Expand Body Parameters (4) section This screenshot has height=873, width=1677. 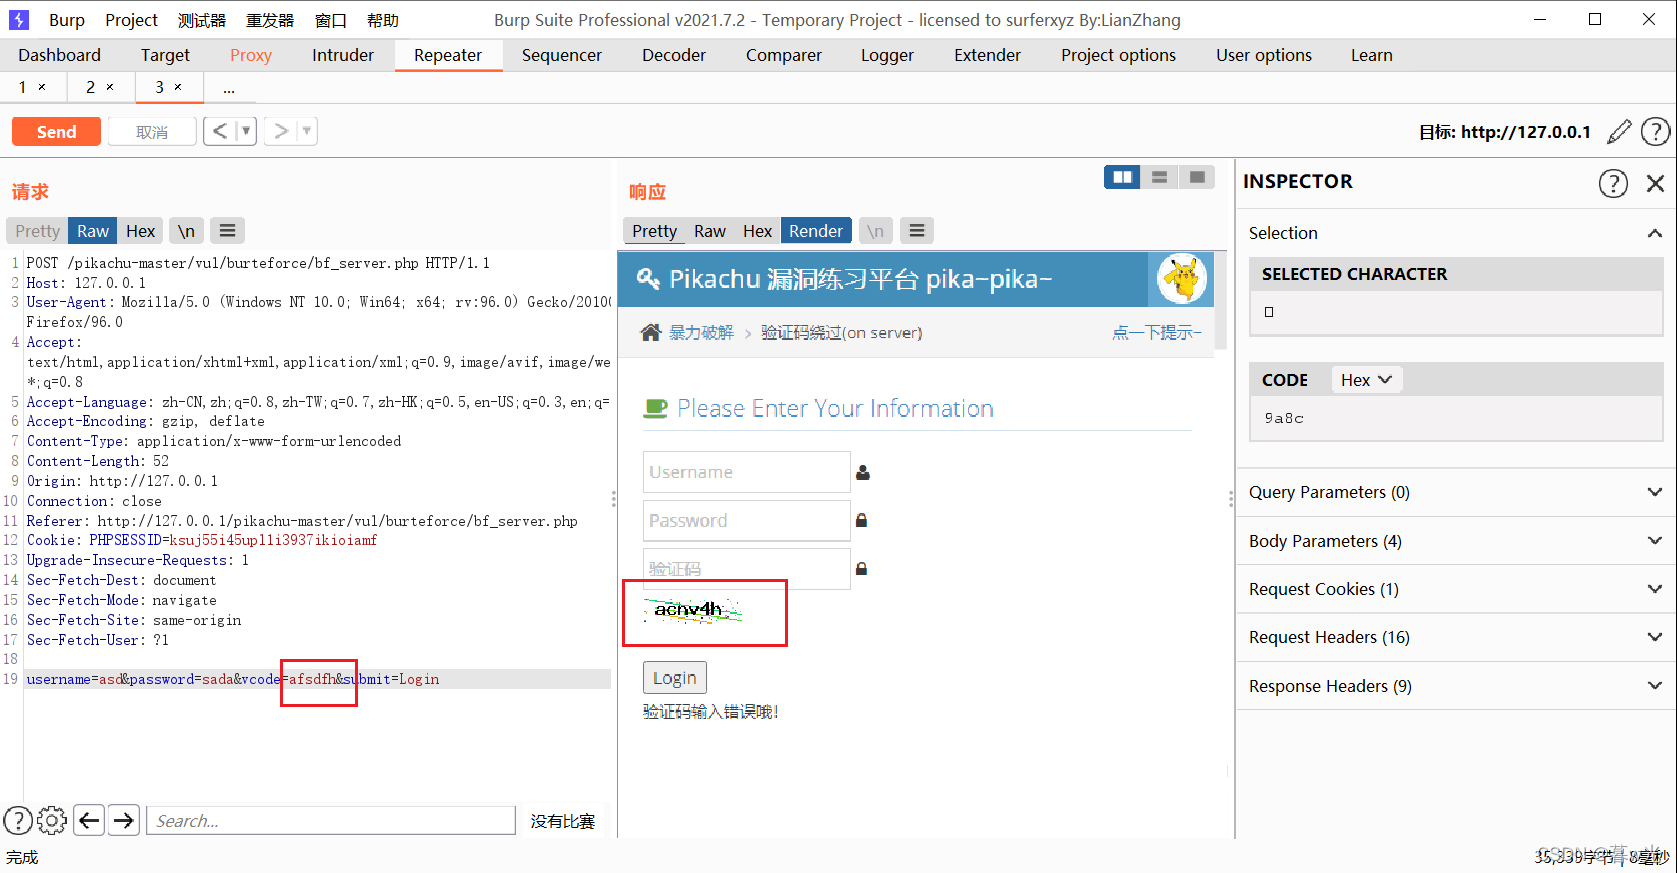click(1455, 541)
